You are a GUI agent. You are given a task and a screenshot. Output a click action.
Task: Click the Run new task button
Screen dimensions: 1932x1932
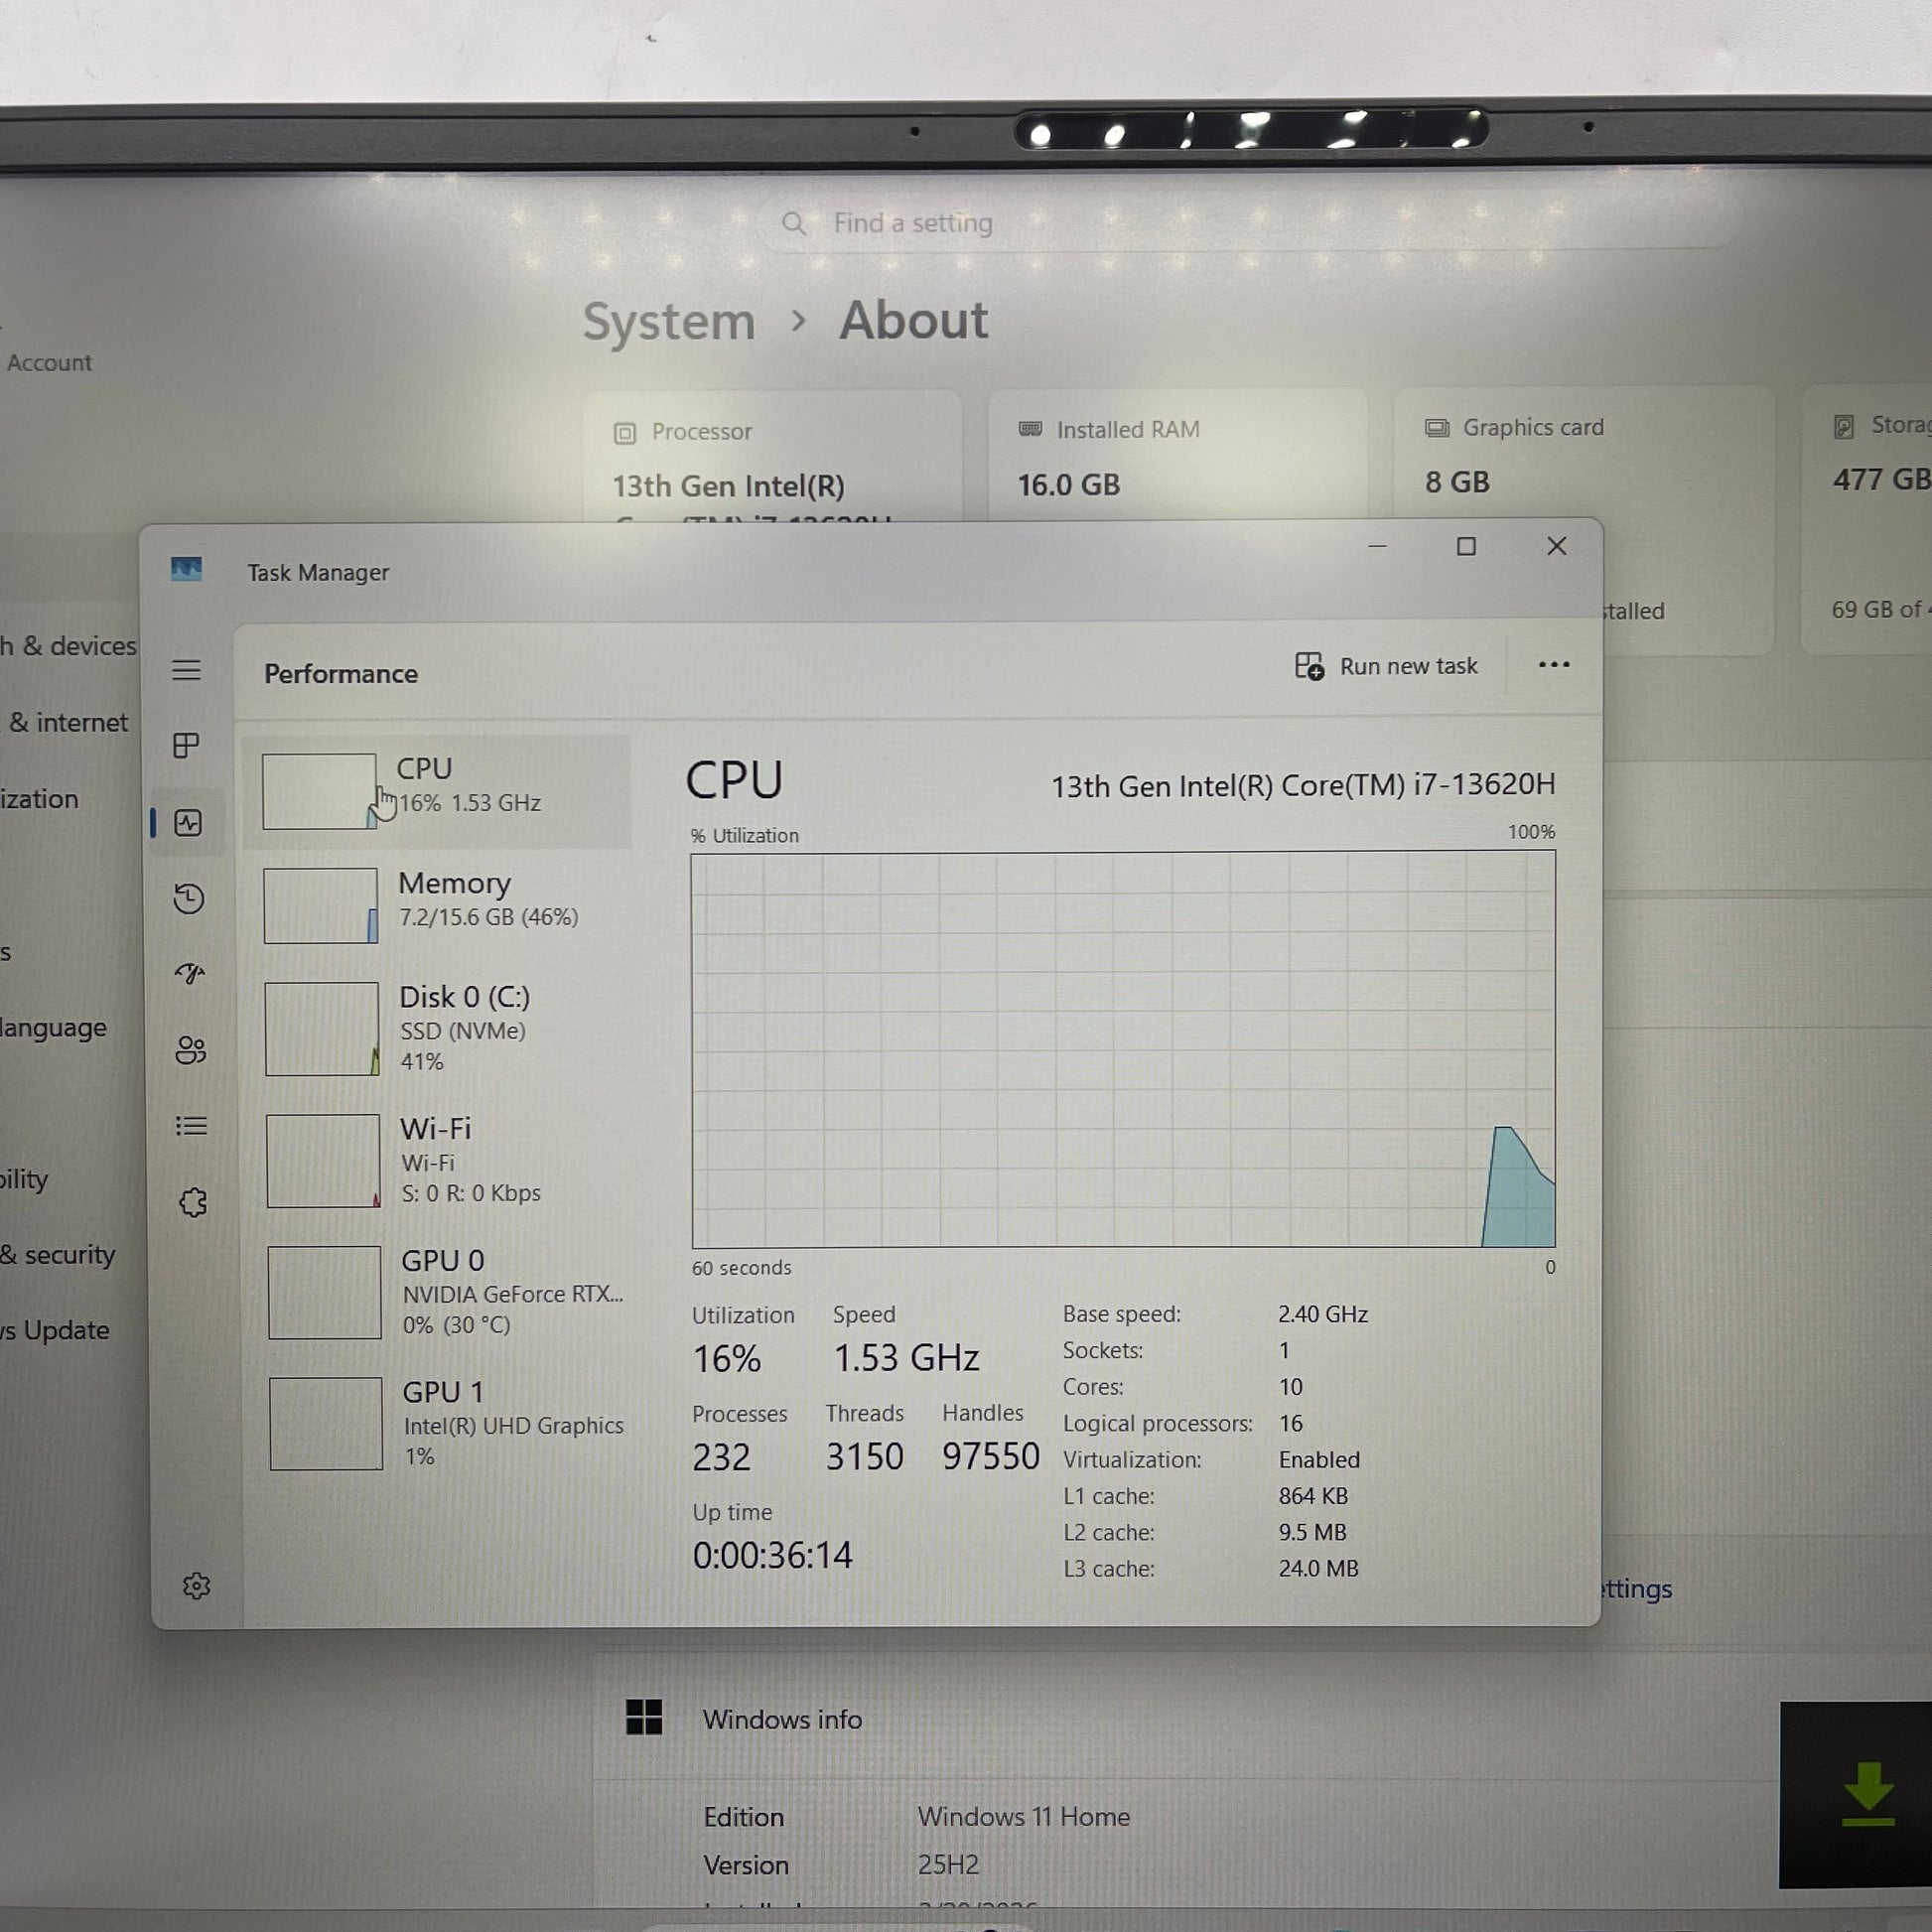click(x=1386, y=667)
